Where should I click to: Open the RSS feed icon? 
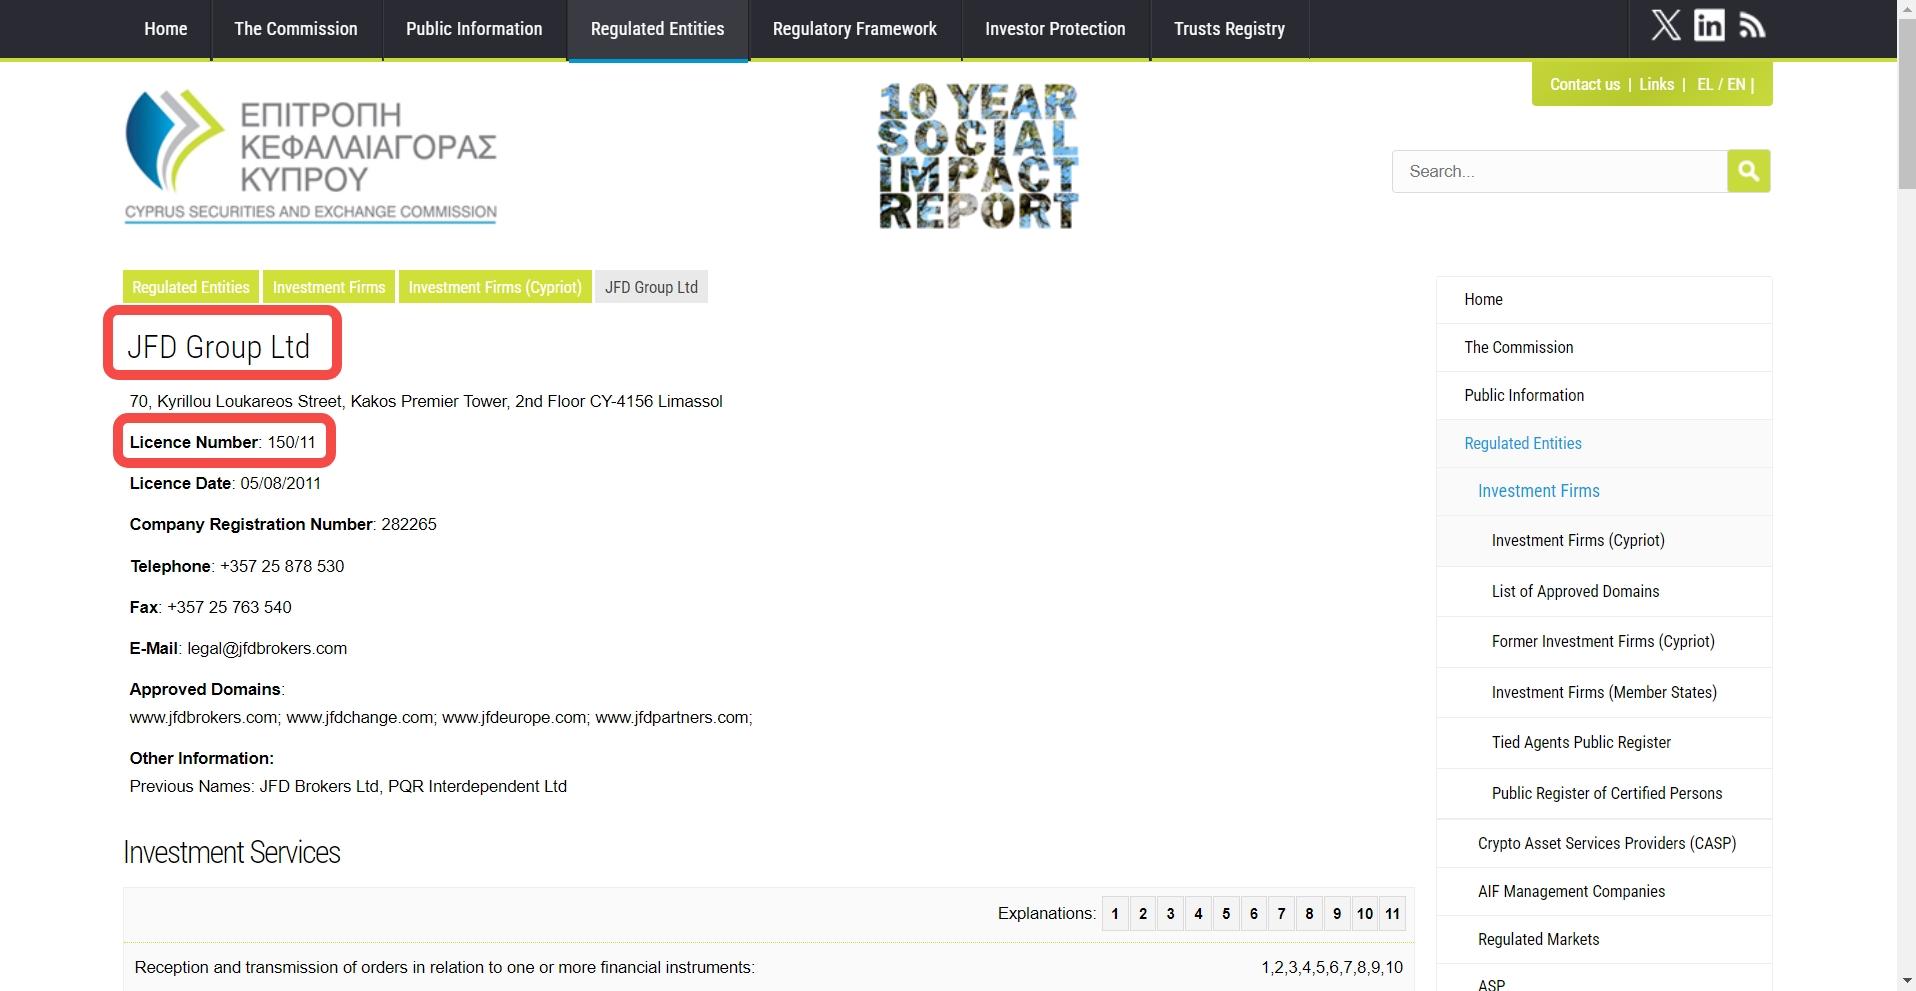coord(1752,26)
